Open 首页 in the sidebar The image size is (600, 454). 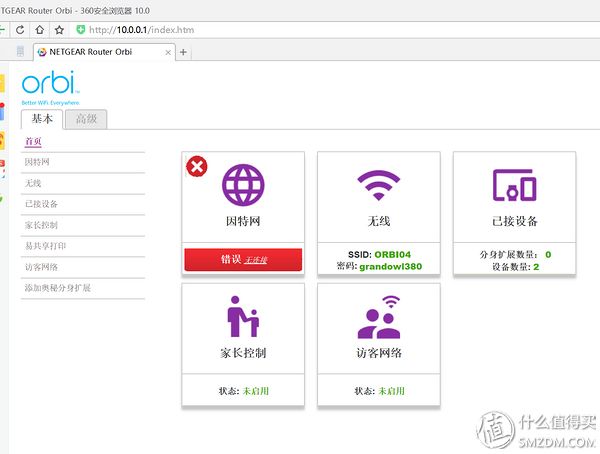tap(33, 141)
